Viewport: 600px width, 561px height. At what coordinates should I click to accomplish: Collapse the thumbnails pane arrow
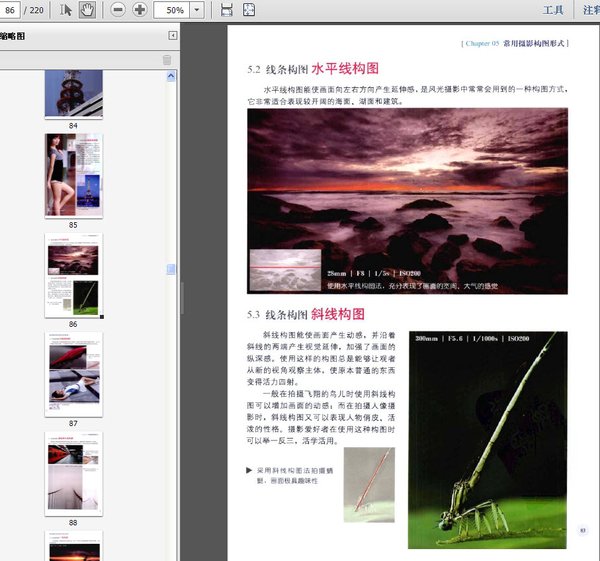pos(173,36)
